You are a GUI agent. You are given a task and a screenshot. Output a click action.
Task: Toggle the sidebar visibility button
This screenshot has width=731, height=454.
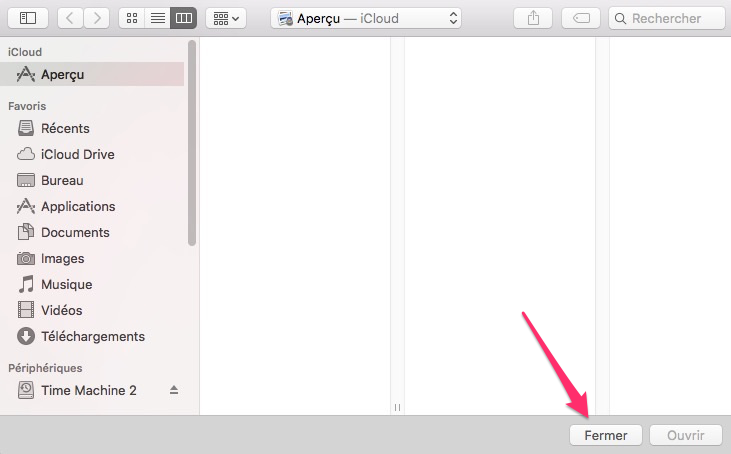point(28,18)
